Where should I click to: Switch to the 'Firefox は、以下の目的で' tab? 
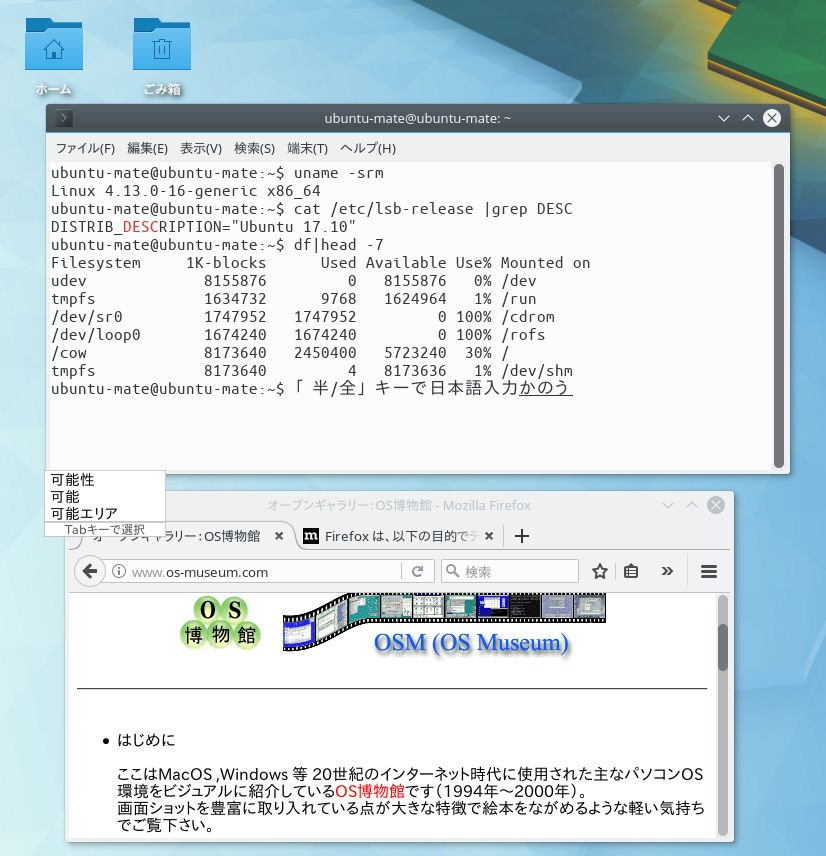(401, 536)
